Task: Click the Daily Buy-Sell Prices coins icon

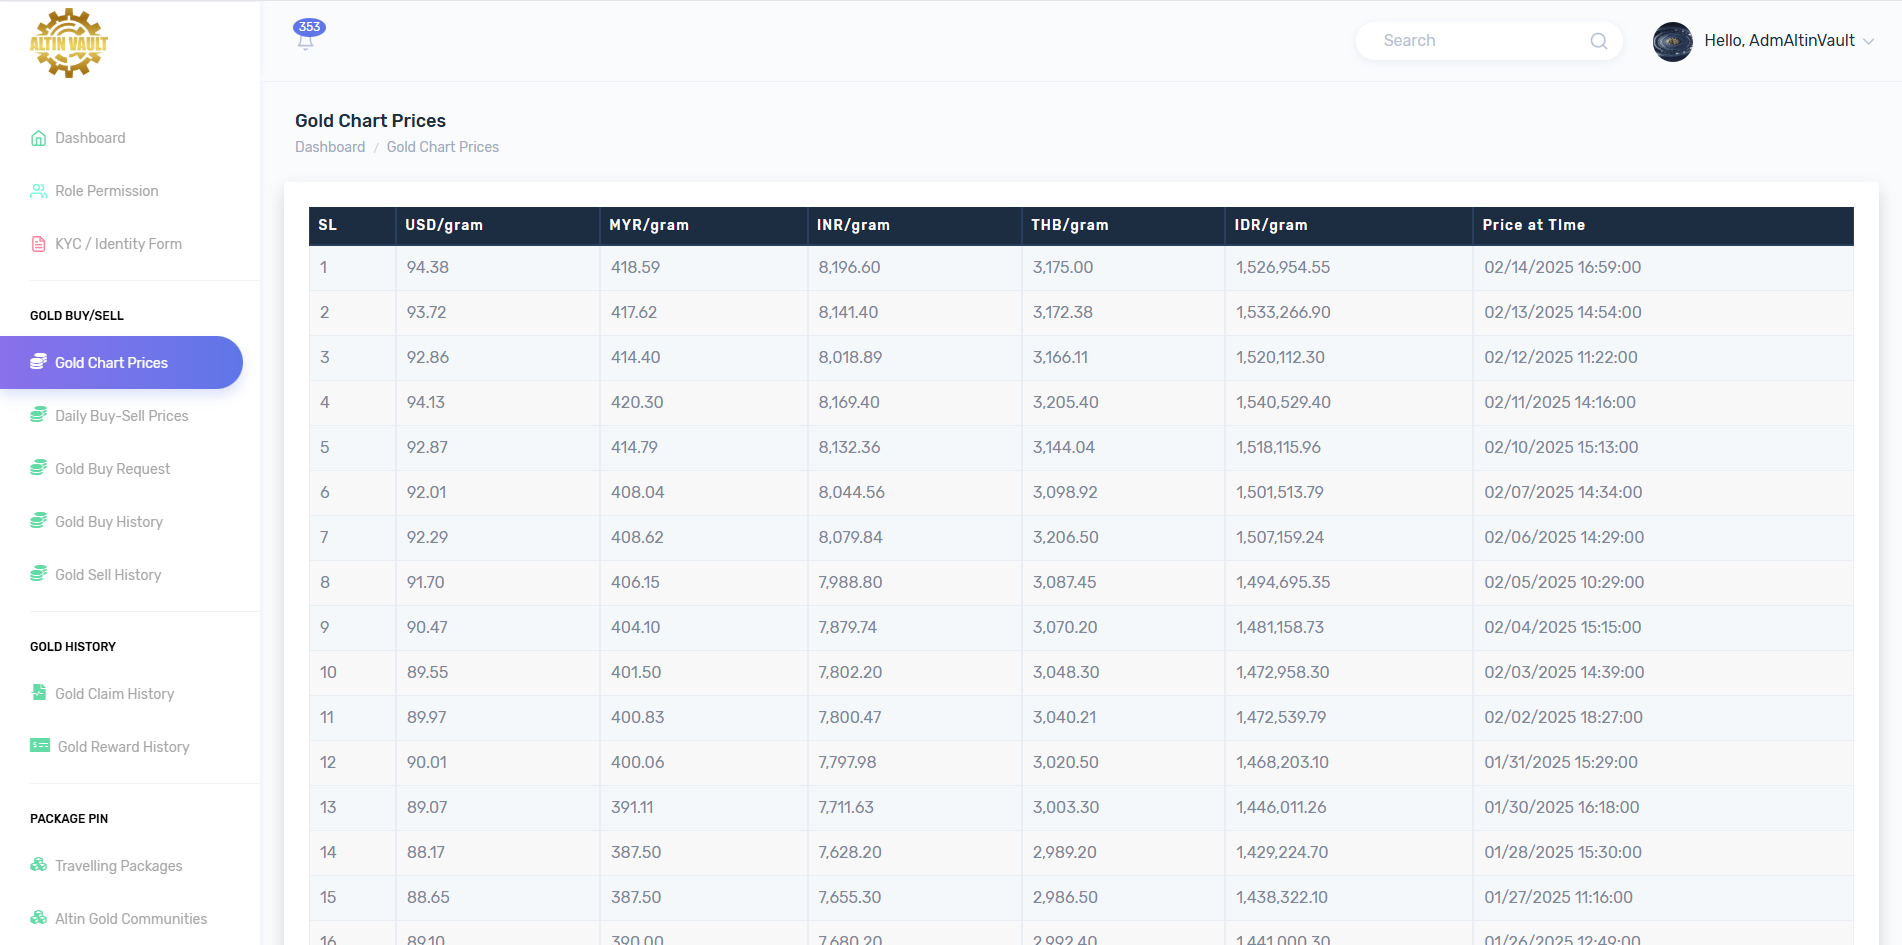Action: (x=38, y=415)
